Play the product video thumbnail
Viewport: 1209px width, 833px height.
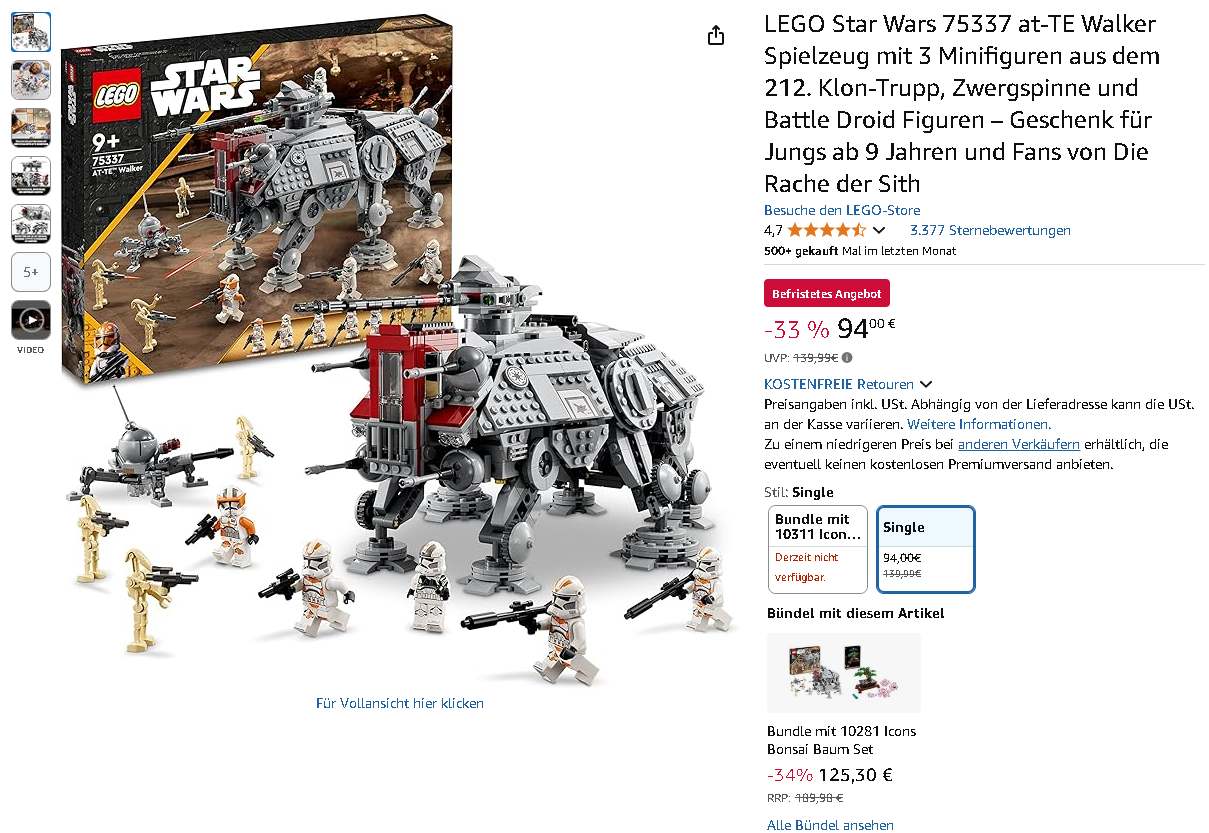(x=31, y=320)
